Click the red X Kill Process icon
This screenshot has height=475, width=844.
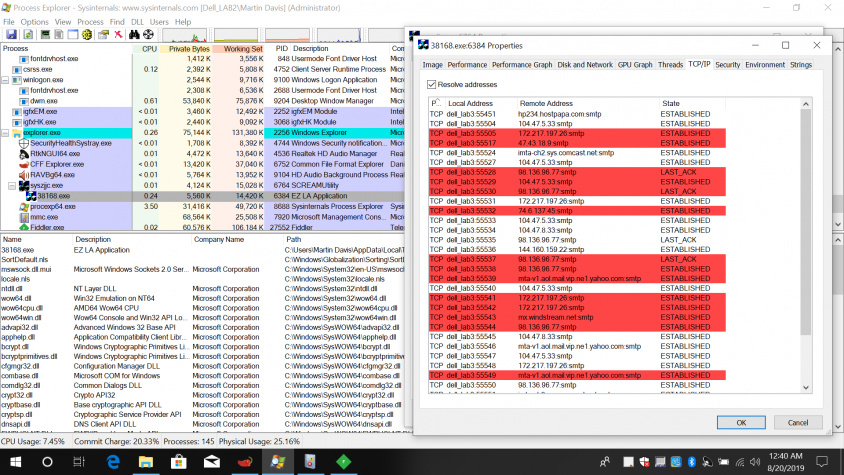pyautogui.click(x=118, y=35)
